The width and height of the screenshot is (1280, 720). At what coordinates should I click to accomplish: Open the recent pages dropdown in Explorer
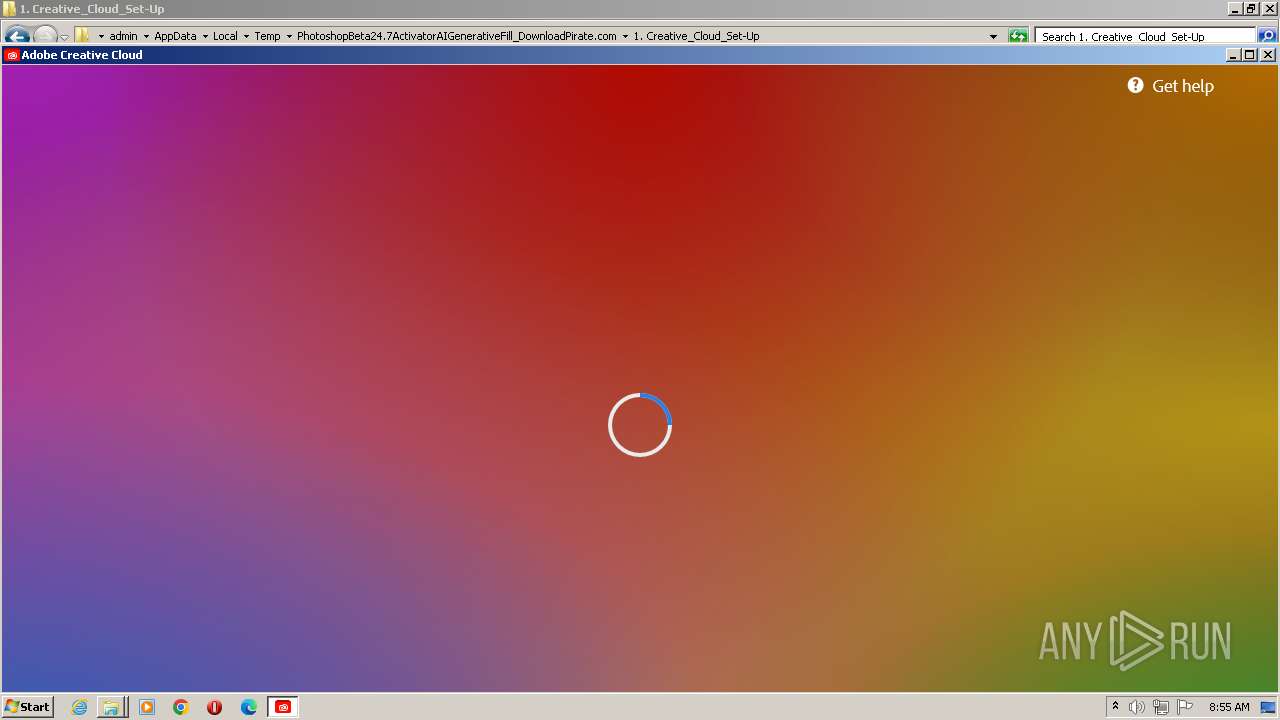point(64,37)
